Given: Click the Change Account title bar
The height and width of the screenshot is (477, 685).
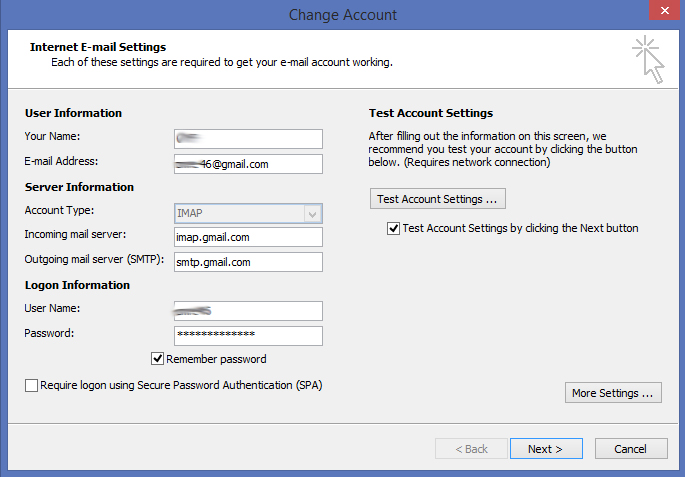Looking at the screenshot, I should pos(342,14).
